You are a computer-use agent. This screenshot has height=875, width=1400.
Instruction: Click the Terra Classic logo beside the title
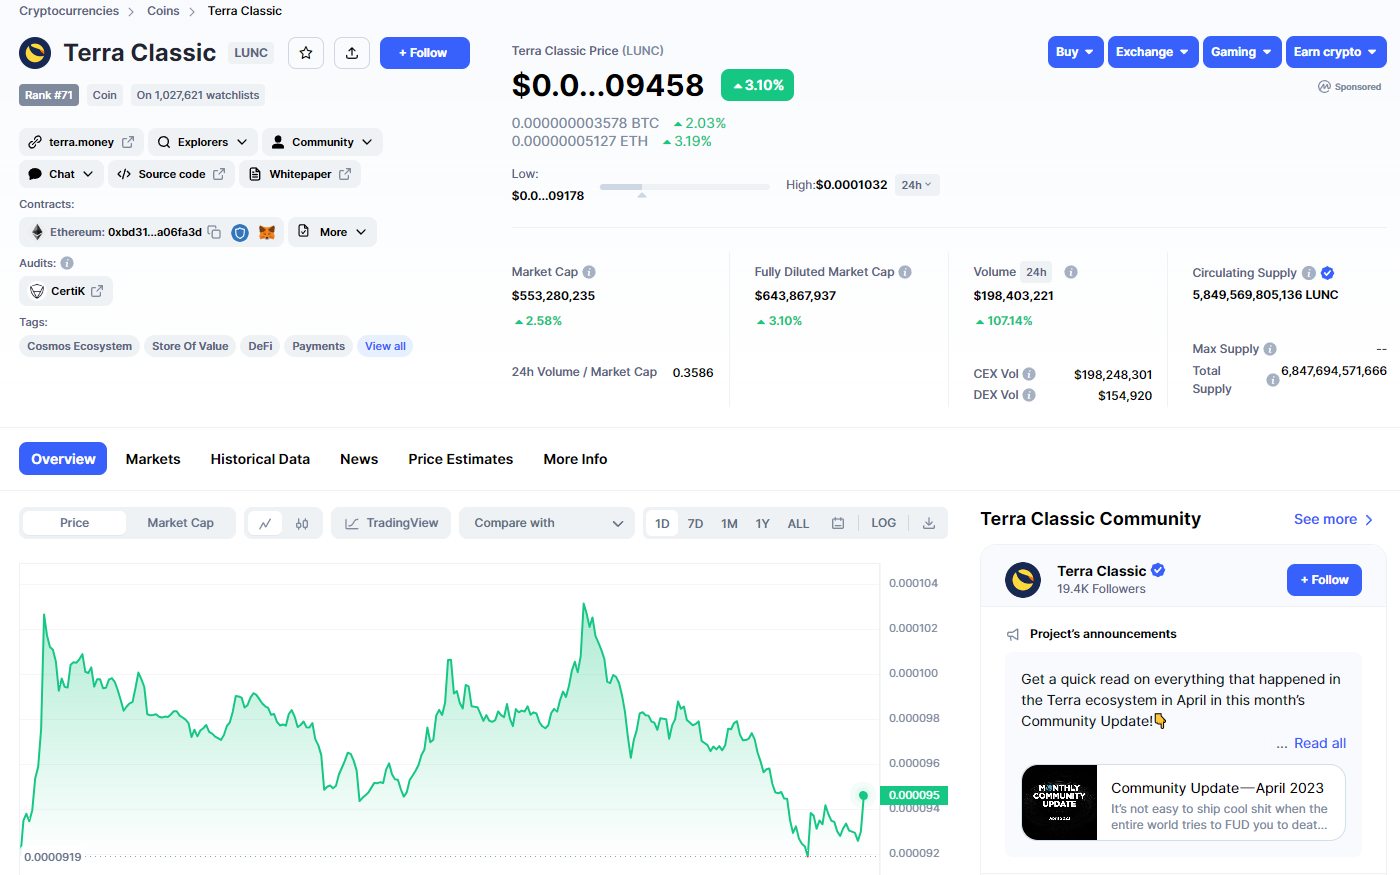coord(35,53)
